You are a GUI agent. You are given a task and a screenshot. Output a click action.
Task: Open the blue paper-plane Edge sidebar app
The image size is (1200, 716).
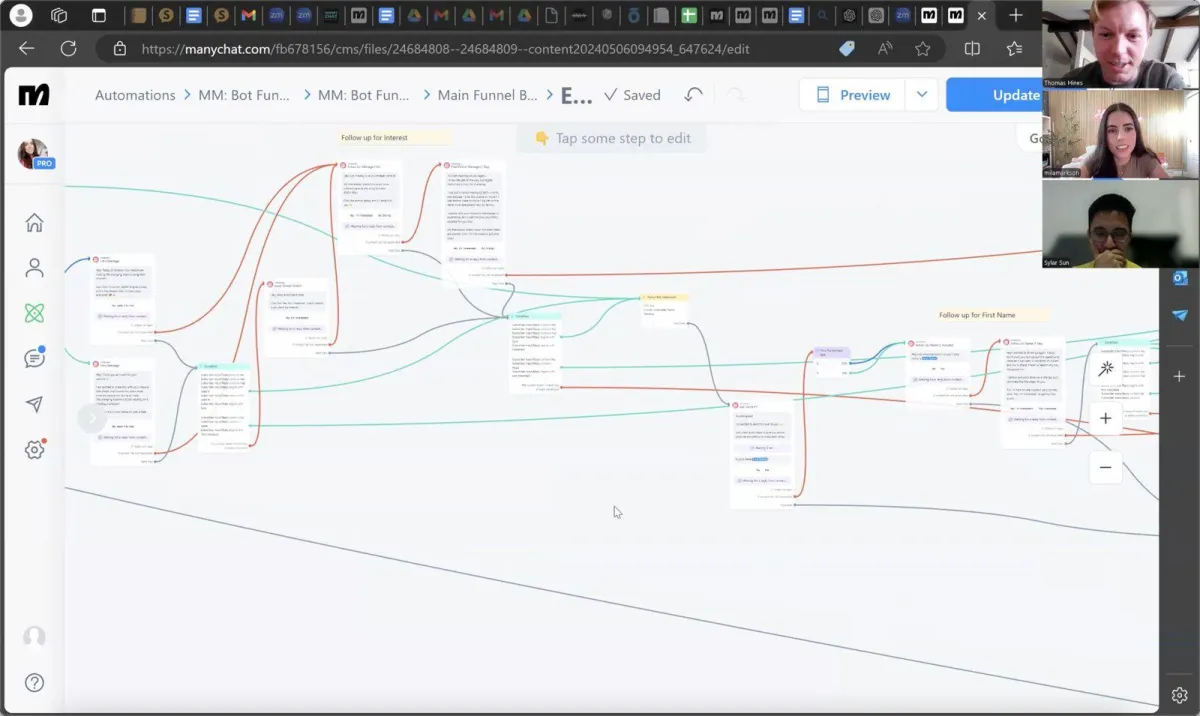(x=1179, y=315)
